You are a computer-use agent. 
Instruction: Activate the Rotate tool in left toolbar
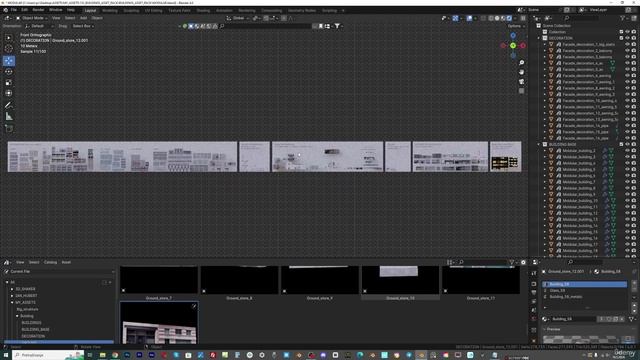click(9, 72)
